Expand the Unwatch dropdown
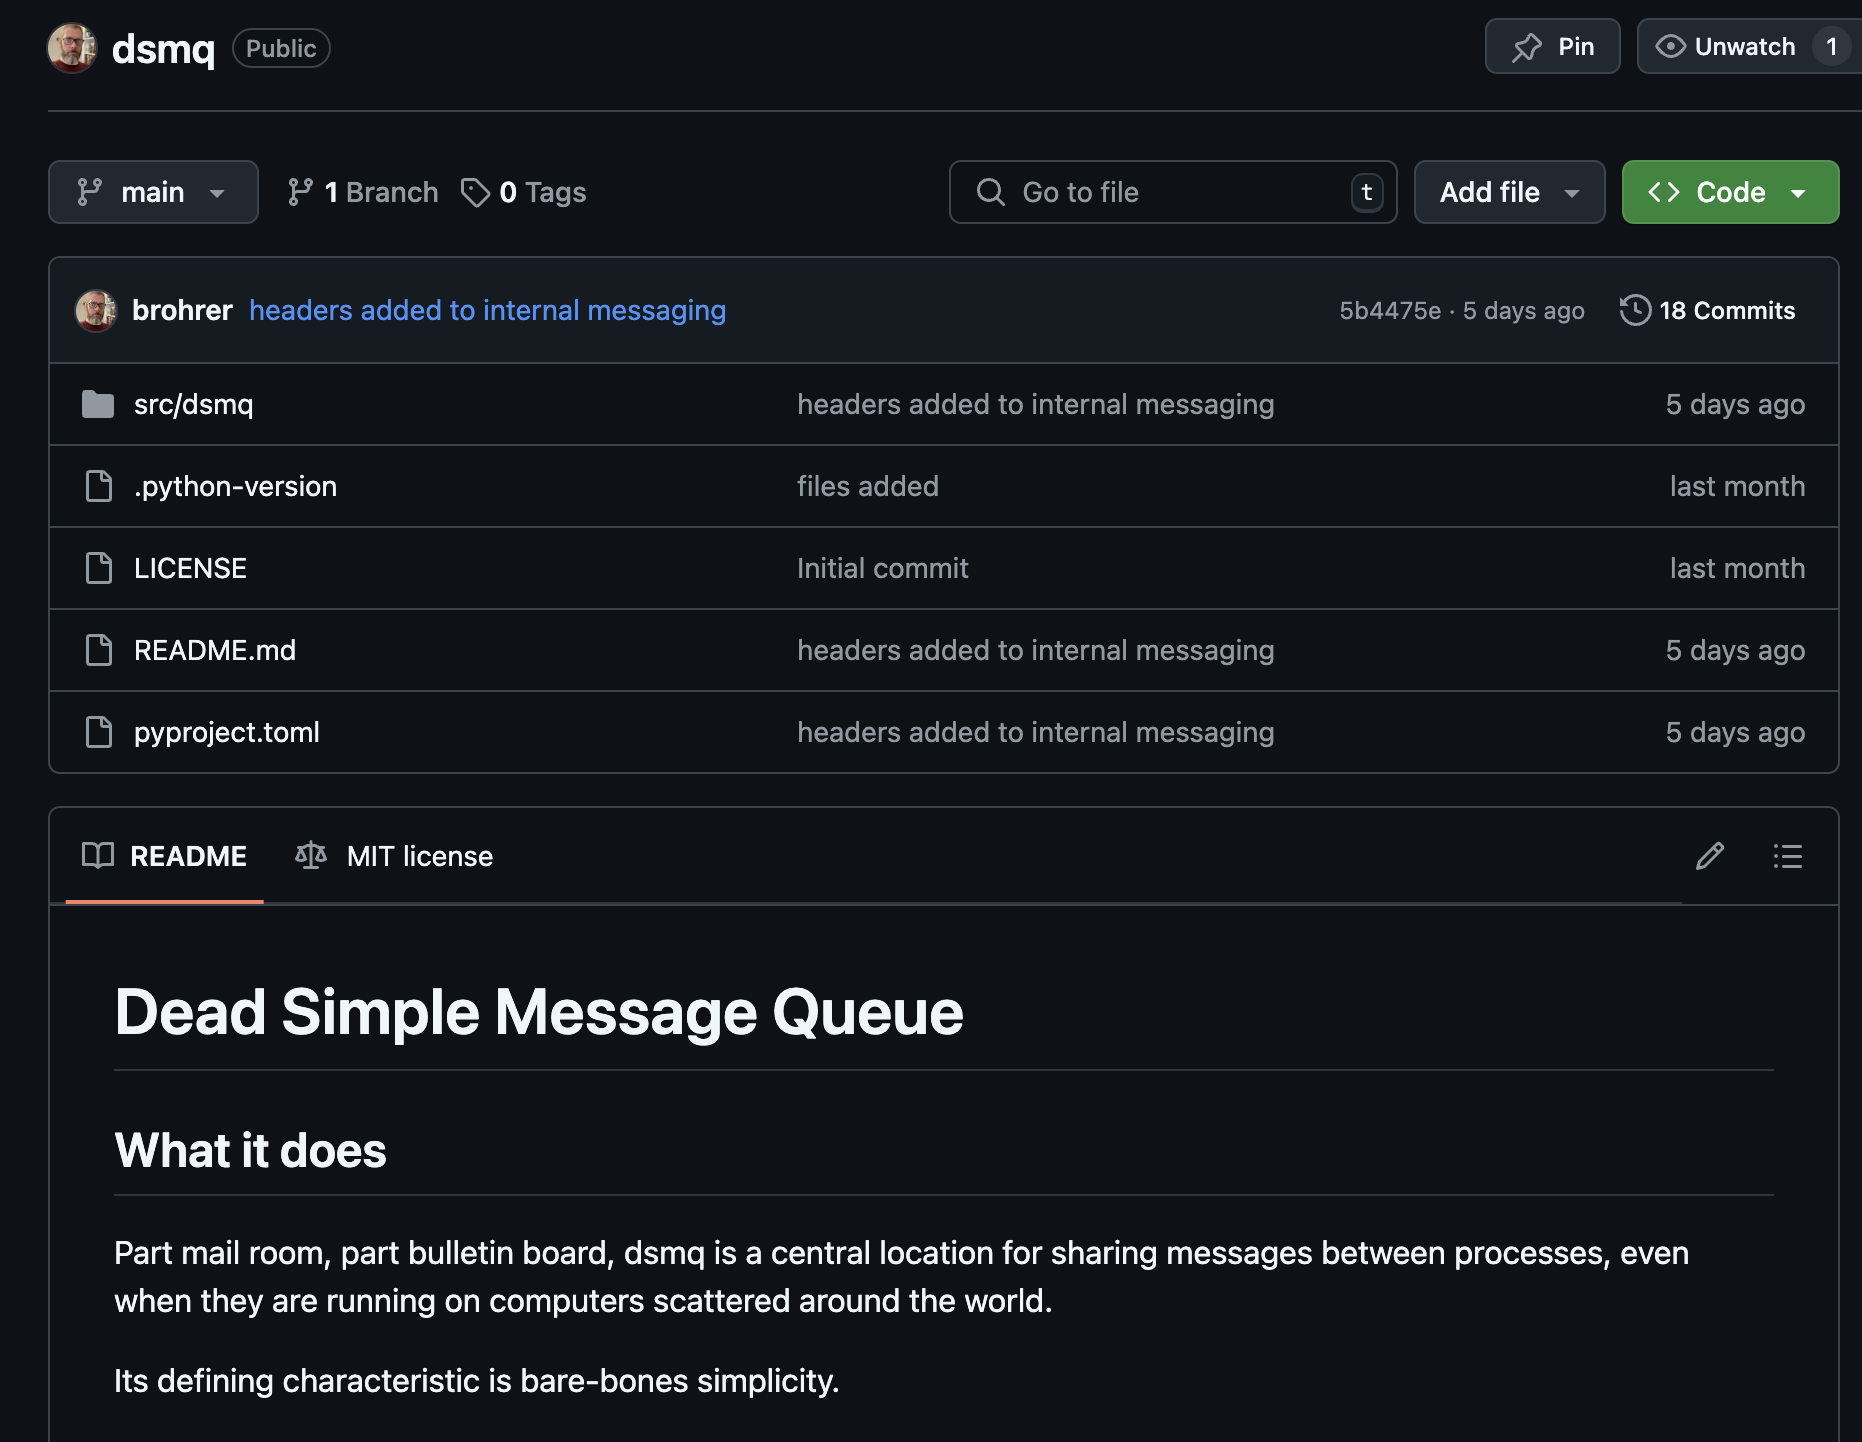The height and width of the screenshot is (1442, 1862). pos(1745,46)
